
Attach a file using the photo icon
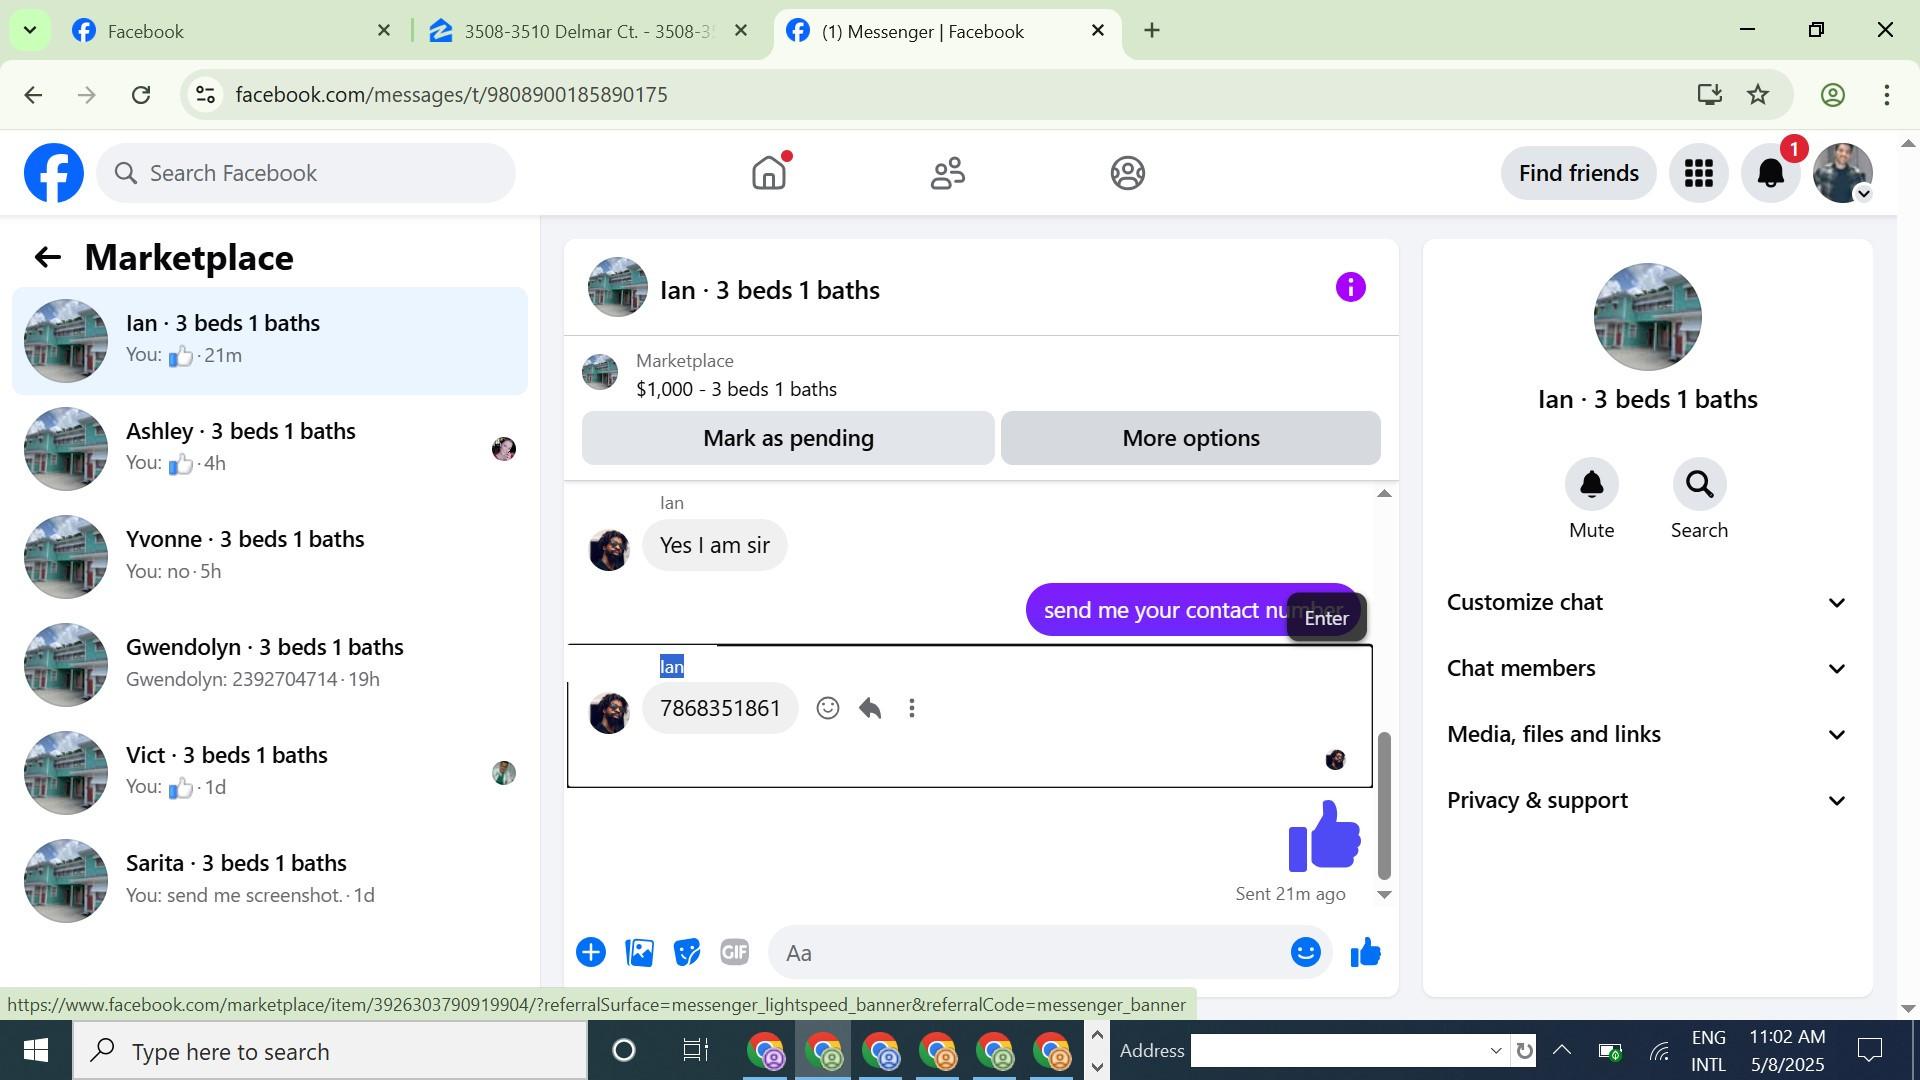click(639, 952)
